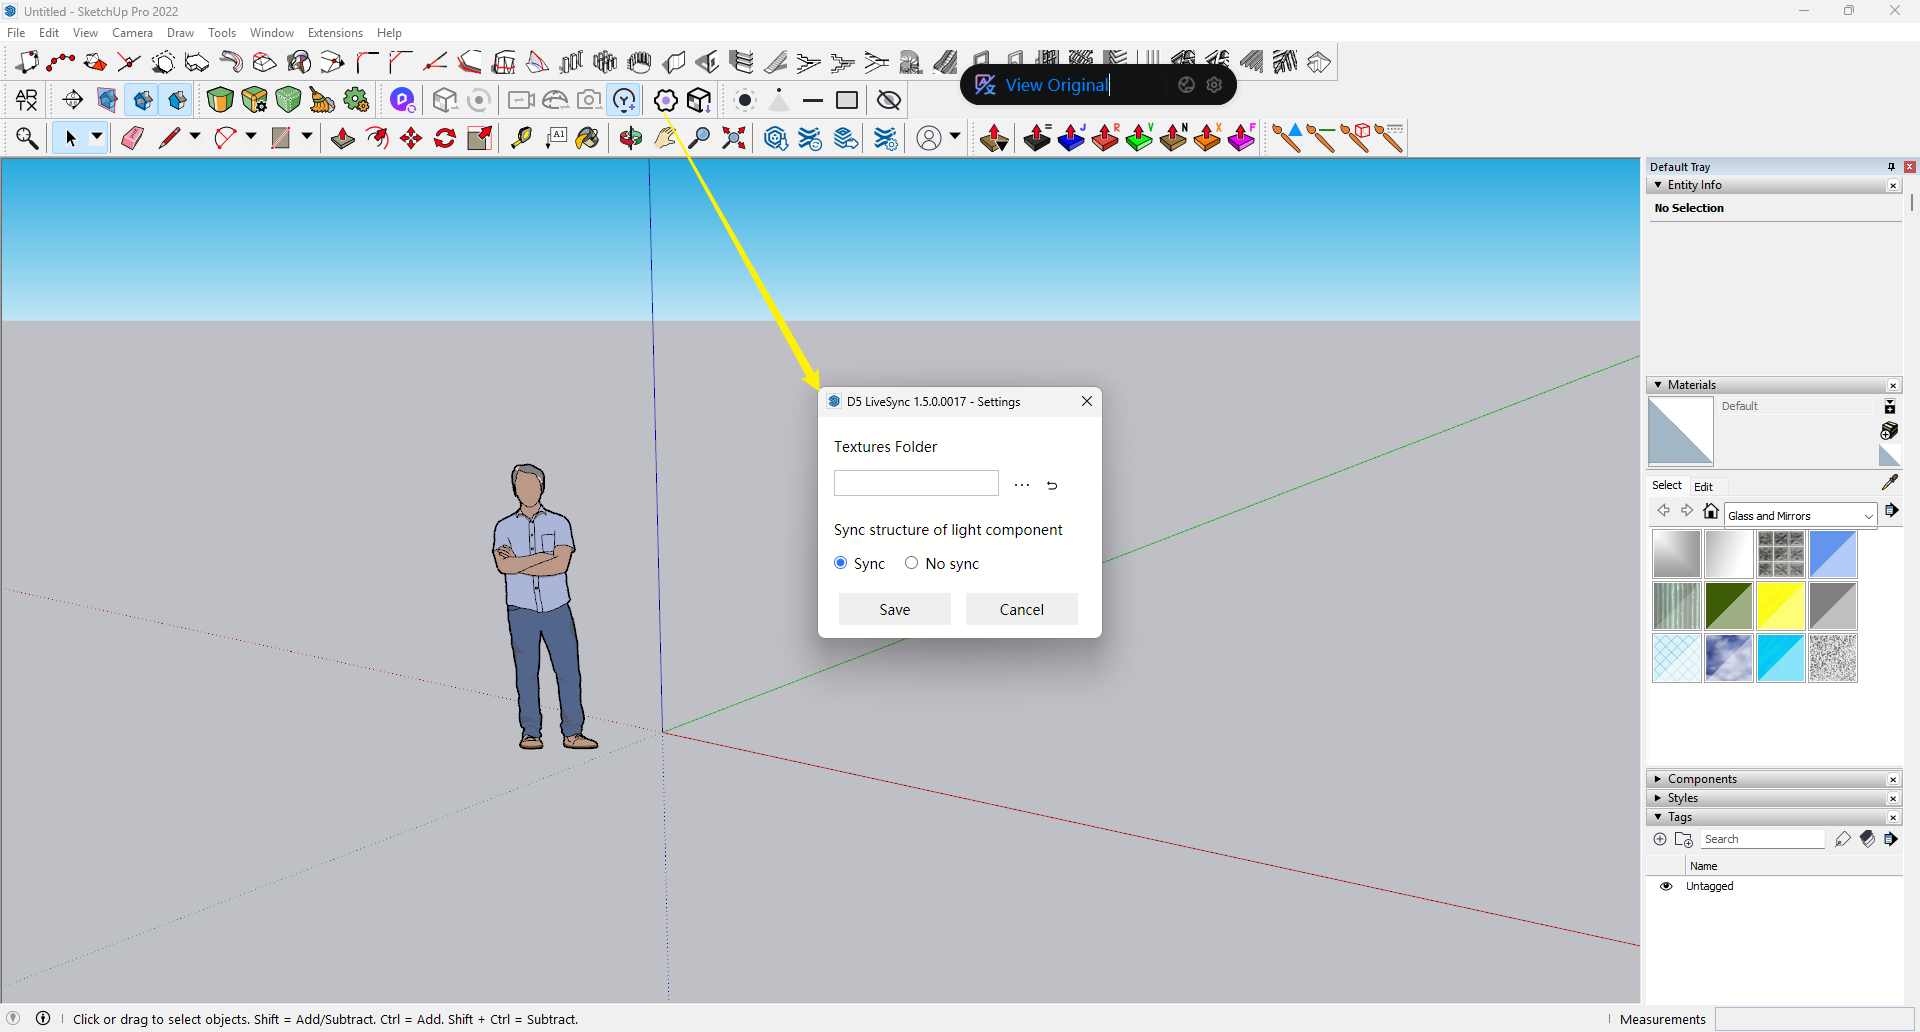Open the Select tool dropdown arrow
1920x1032 pixels.
click(x=97, y=137)
